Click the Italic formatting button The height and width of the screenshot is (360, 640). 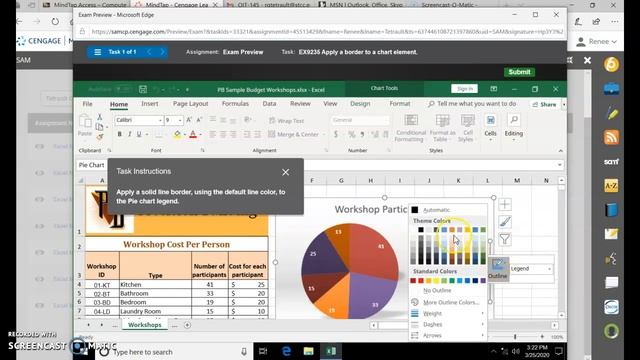129,134
